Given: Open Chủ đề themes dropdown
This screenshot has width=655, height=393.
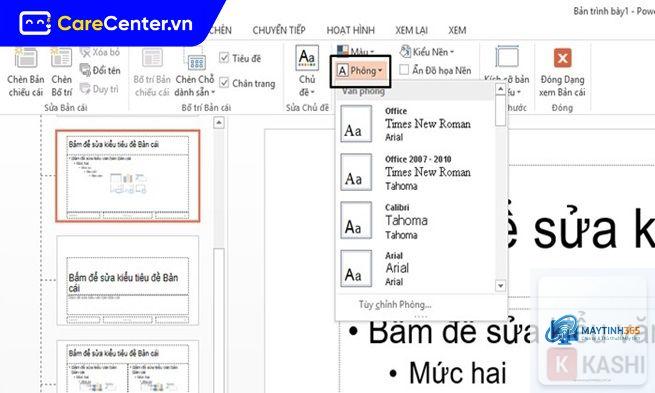Looking at the screenshot, I should click(307, 71).
